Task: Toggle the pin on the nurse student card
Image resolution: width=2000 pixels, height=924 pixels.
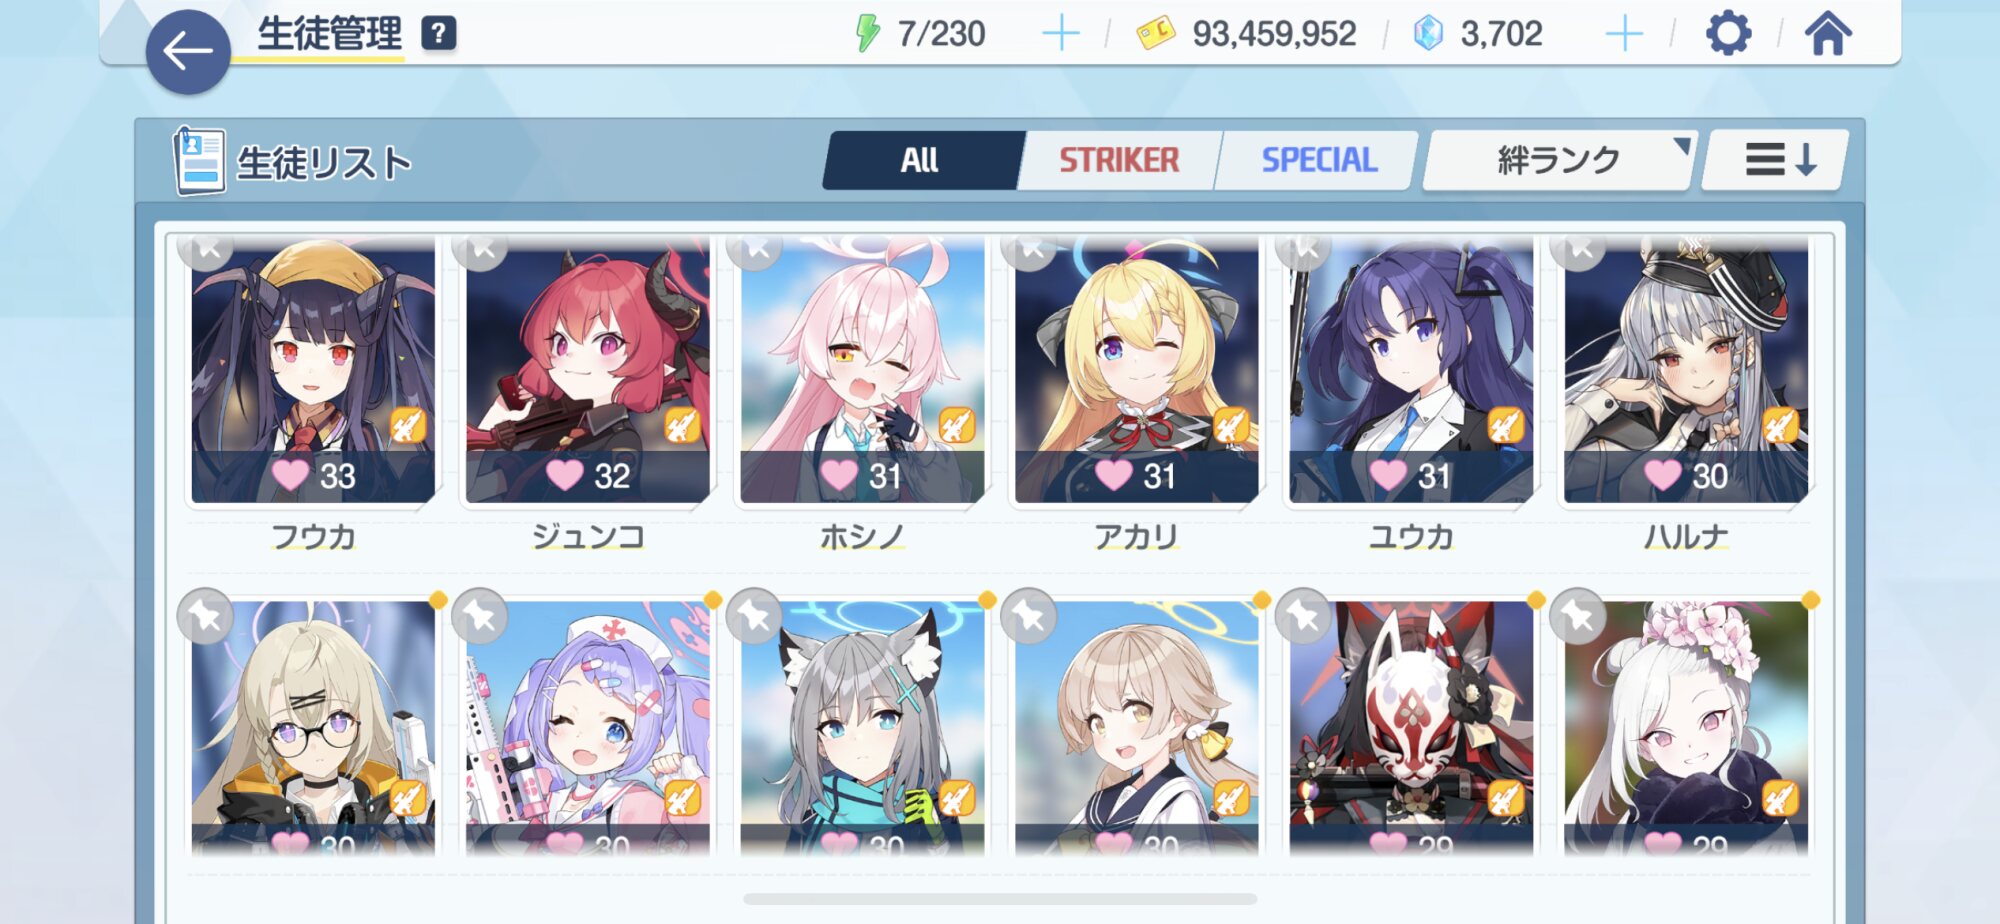Action: coord(480,616)
